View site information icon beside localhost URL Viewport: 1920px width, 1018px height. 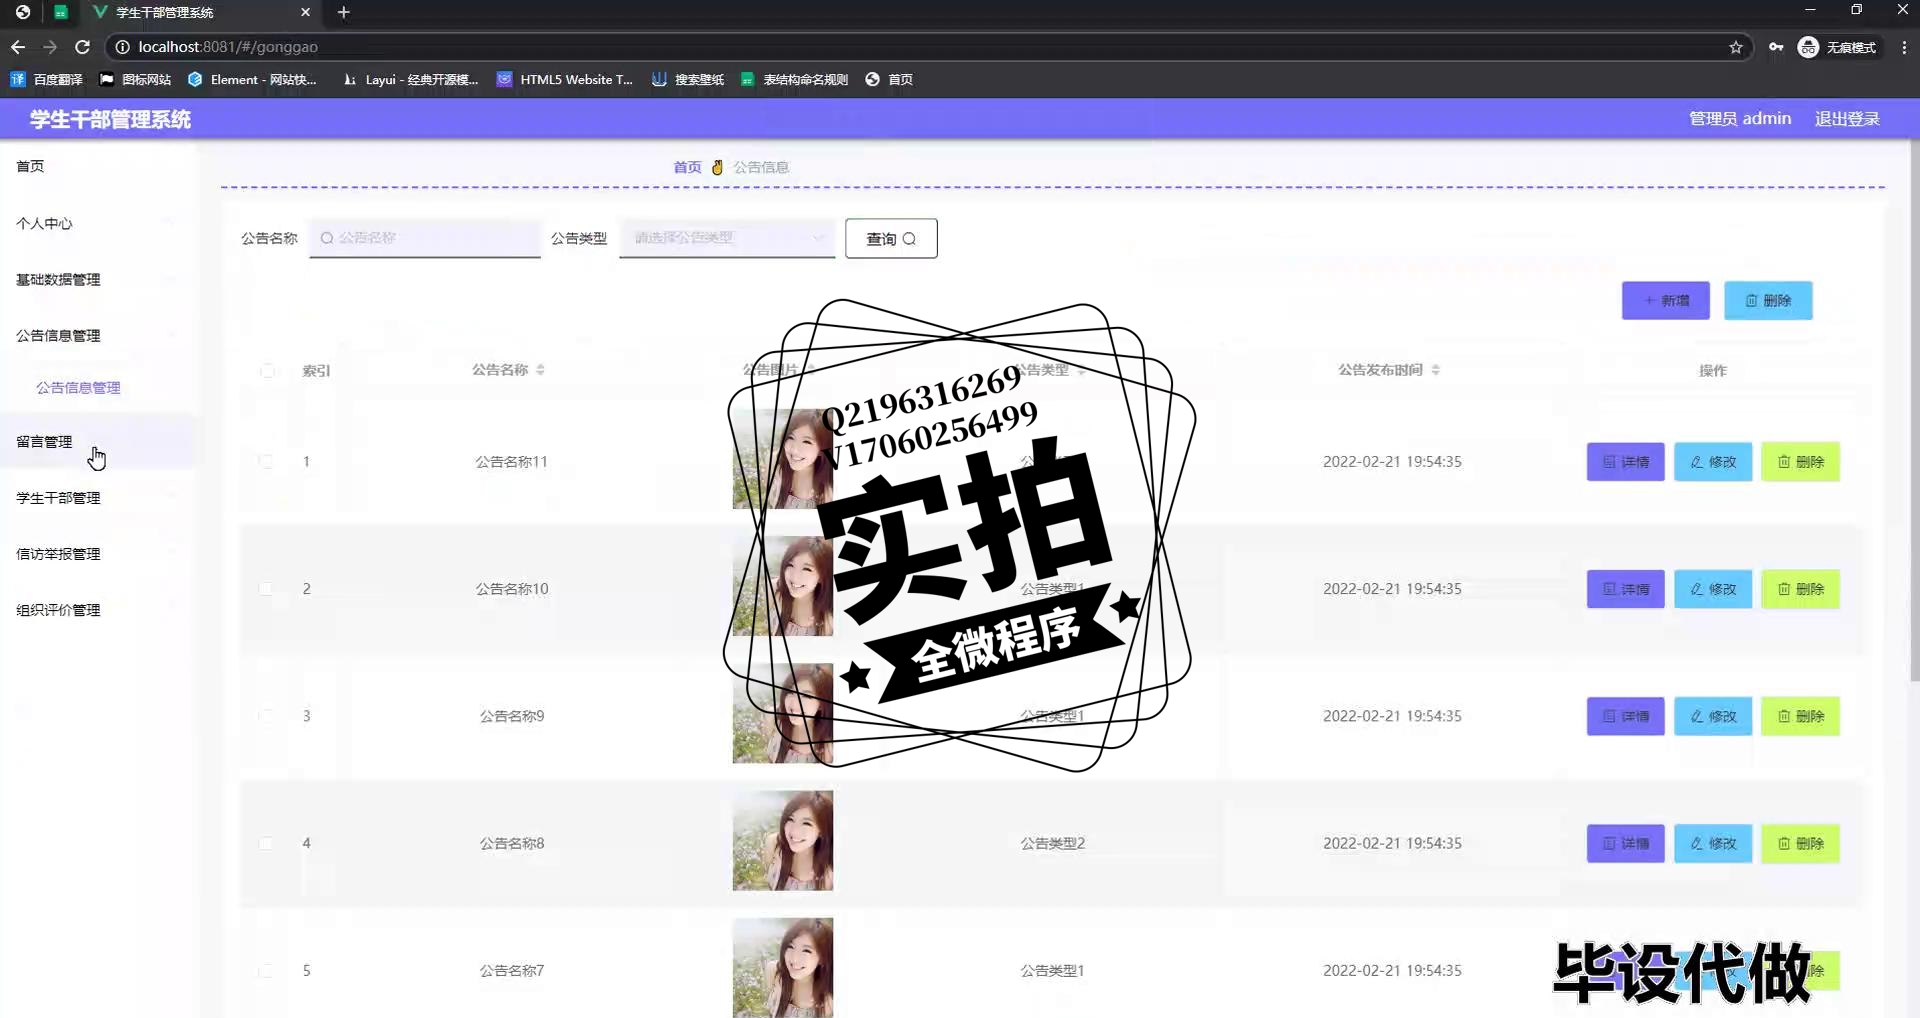122,47
